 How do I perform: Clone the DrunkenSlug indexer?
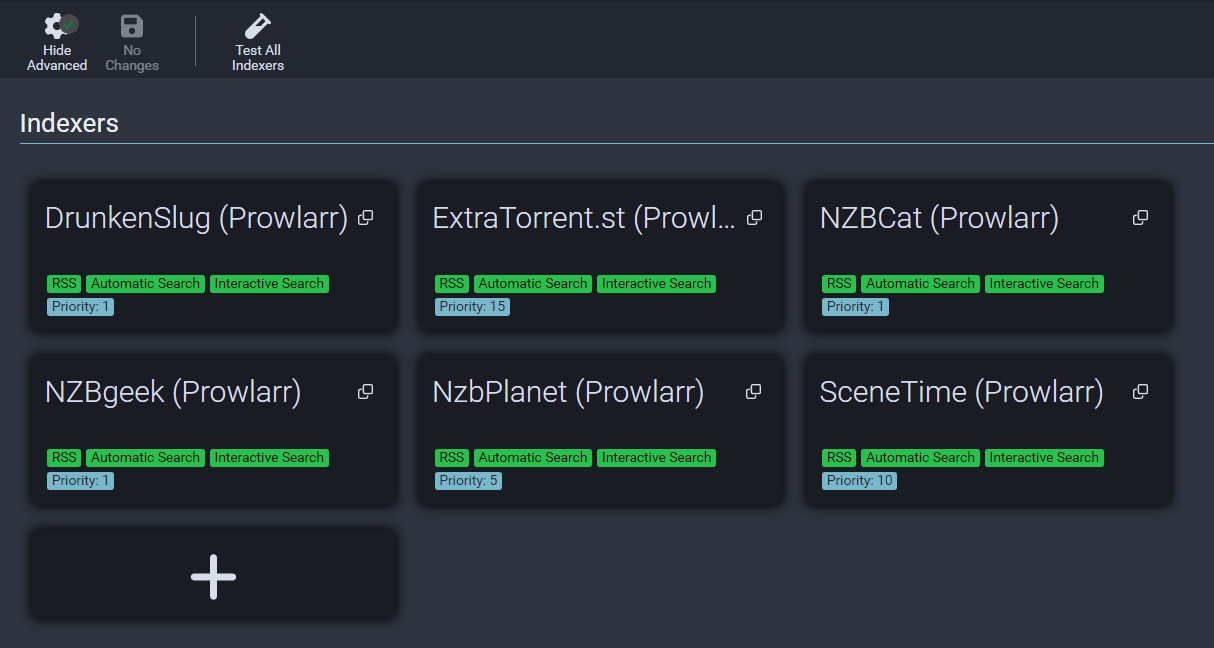pyautogui.click(x=366, y=218)
